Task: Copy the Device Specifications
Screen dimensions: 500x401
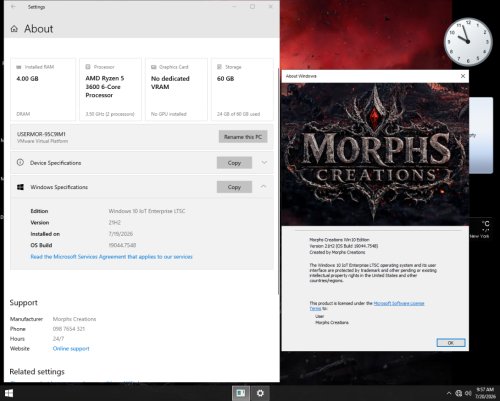Action: (234, 163)
